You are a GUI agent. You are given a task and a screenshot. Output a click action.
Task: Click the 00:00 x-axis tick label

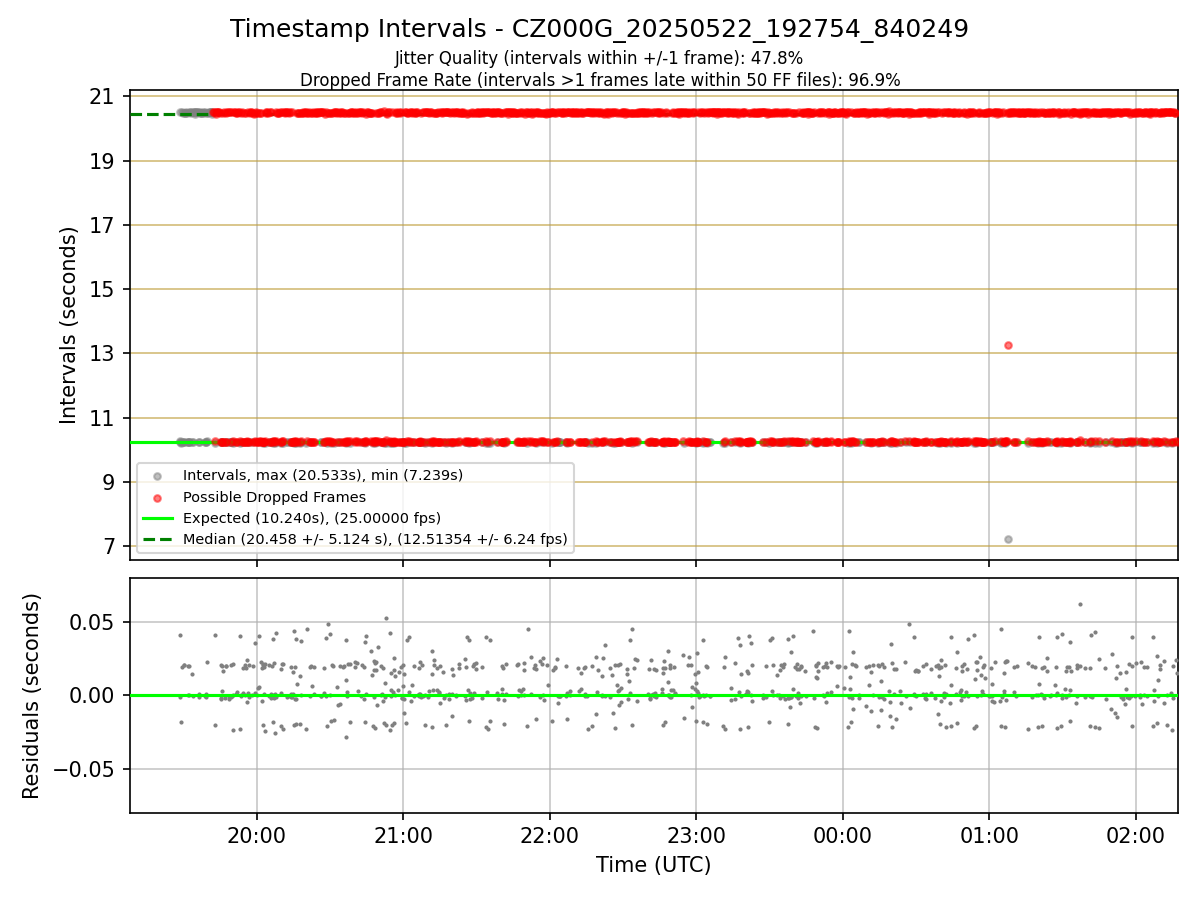(843, 835)
